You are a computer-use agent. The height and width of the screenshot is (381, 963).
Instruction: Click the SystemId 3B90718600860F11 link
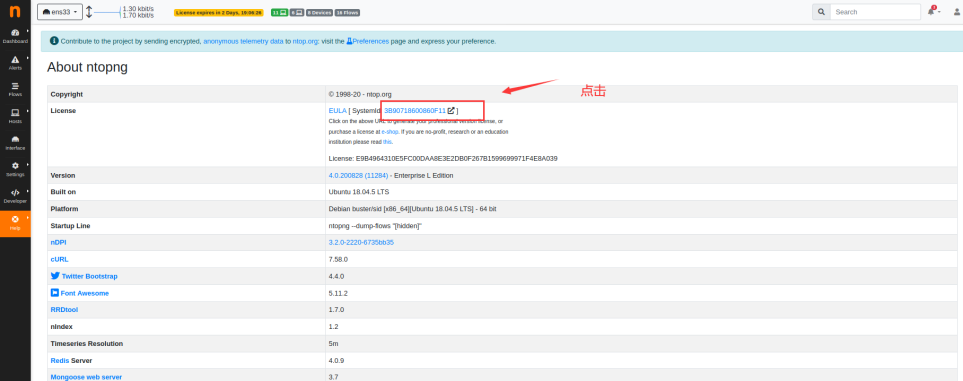[415, 111]
